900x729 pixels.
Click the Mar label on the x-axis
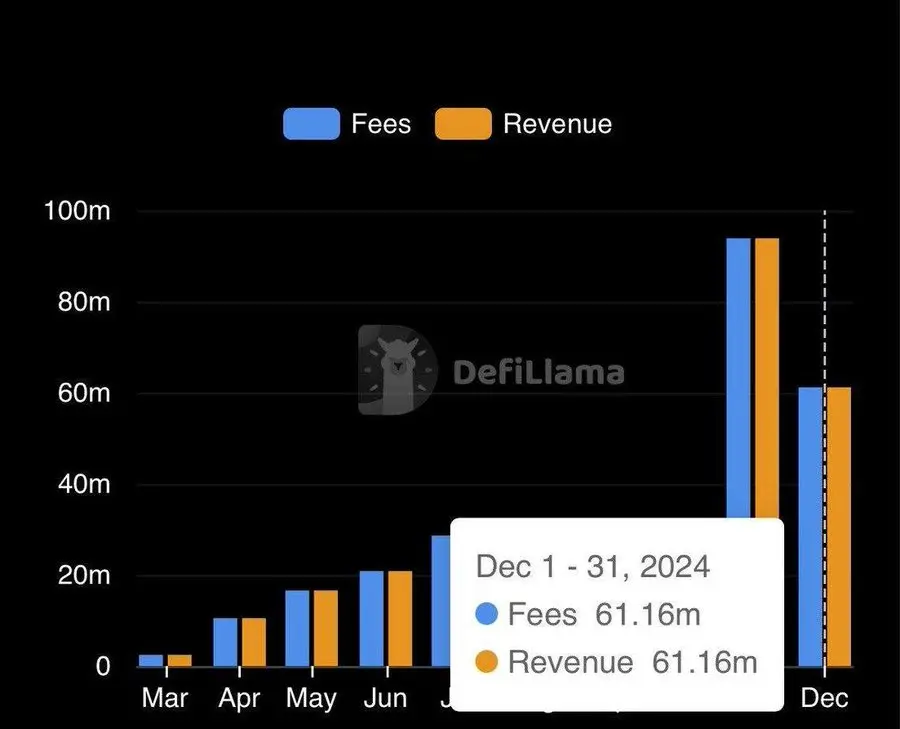point(165,697)
